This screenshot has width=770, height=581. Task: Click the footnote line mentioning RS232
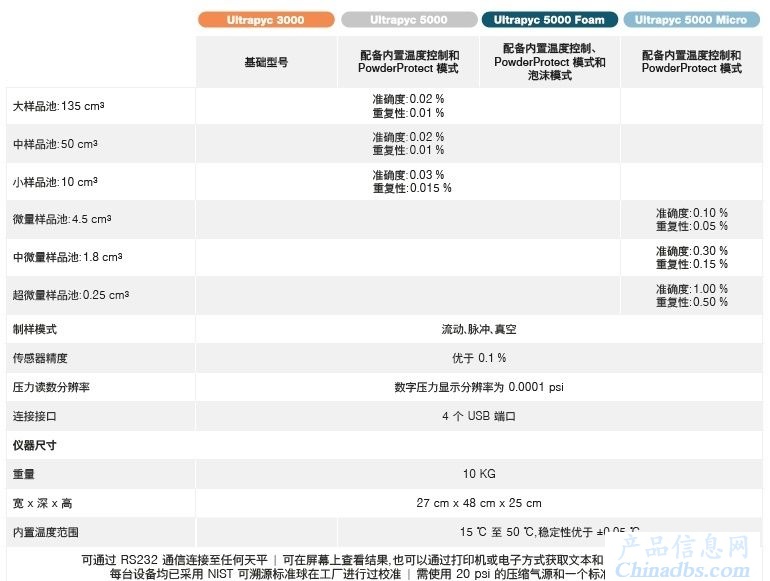pos(342,560)
